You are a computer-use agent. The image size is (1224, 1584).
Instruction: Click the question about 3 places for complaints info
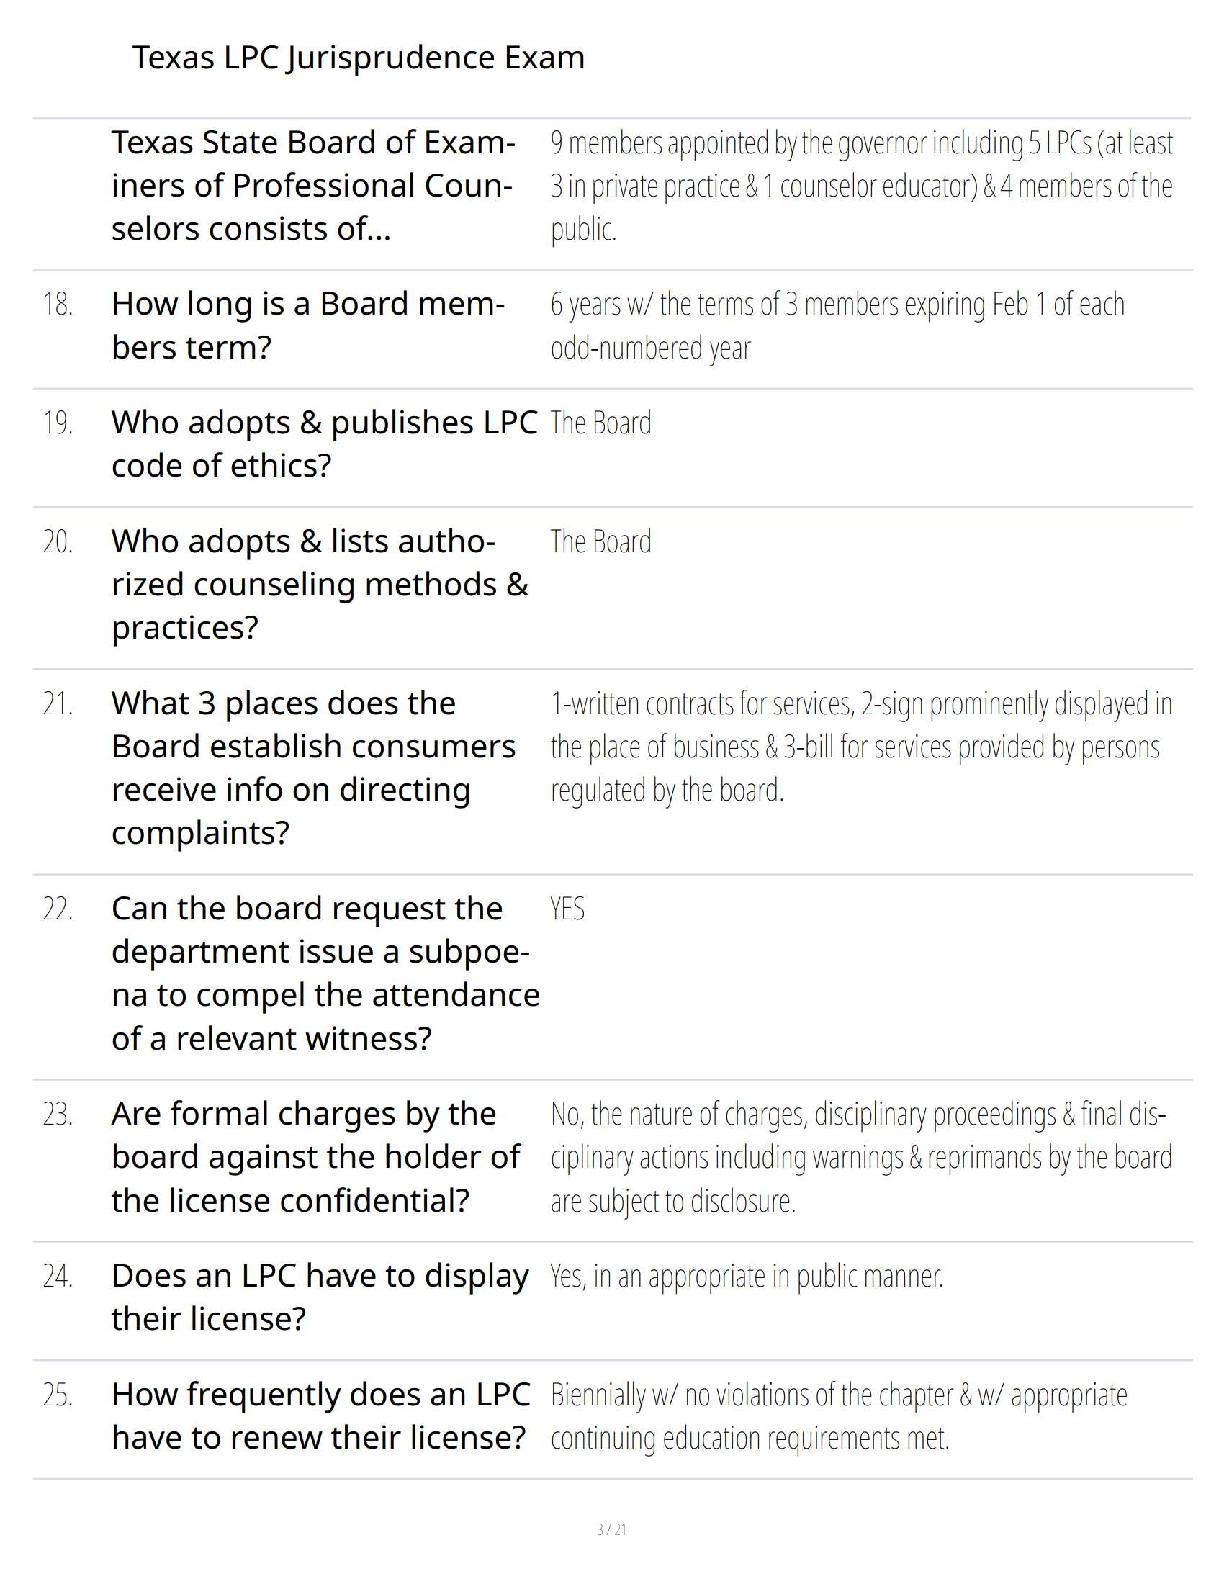[313, 768]
